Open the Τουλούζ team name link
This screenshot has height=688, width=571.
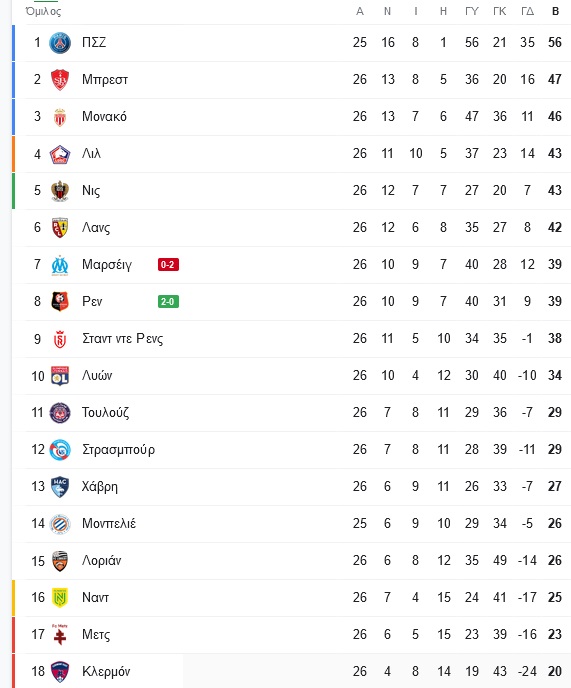(x=105, y=412)
